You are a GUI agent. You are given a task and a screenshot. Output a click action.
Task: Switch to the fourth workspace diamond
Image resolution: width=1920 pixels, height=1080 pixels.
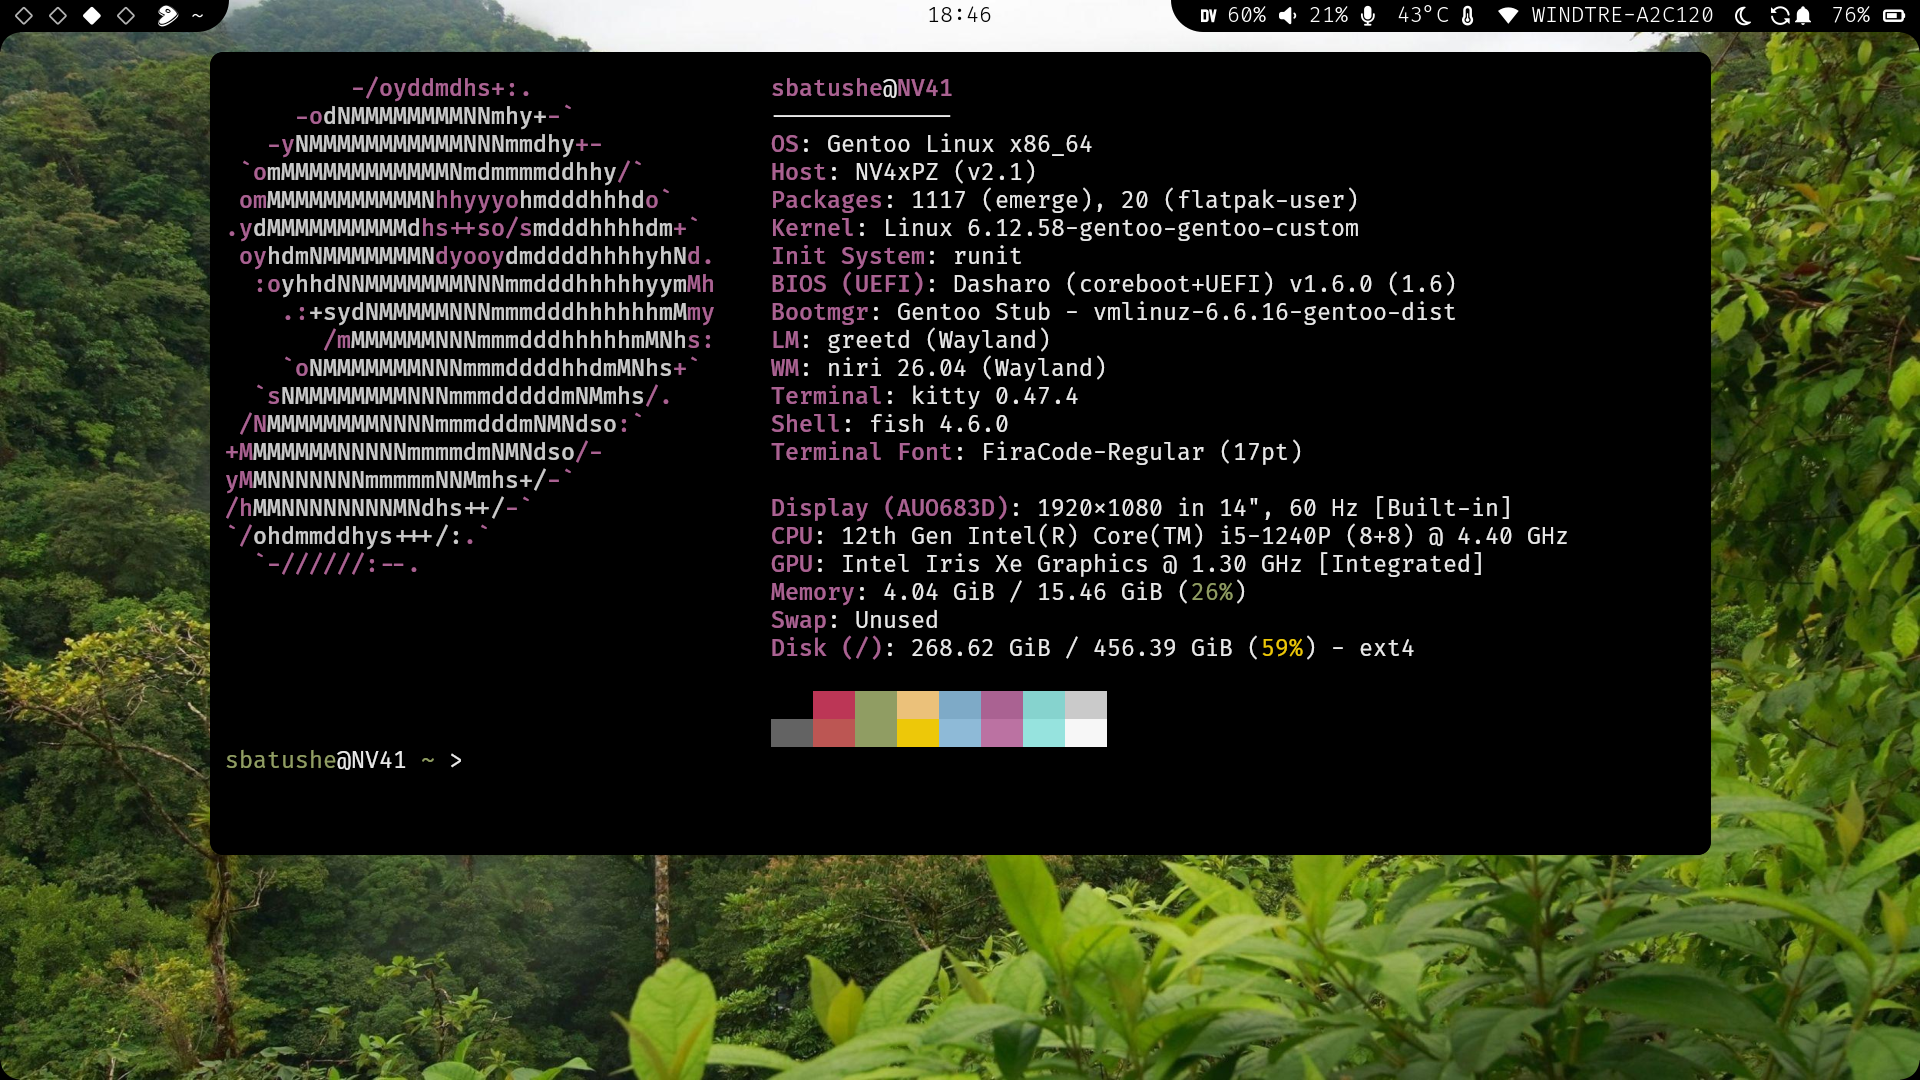[x=126, y=15]
